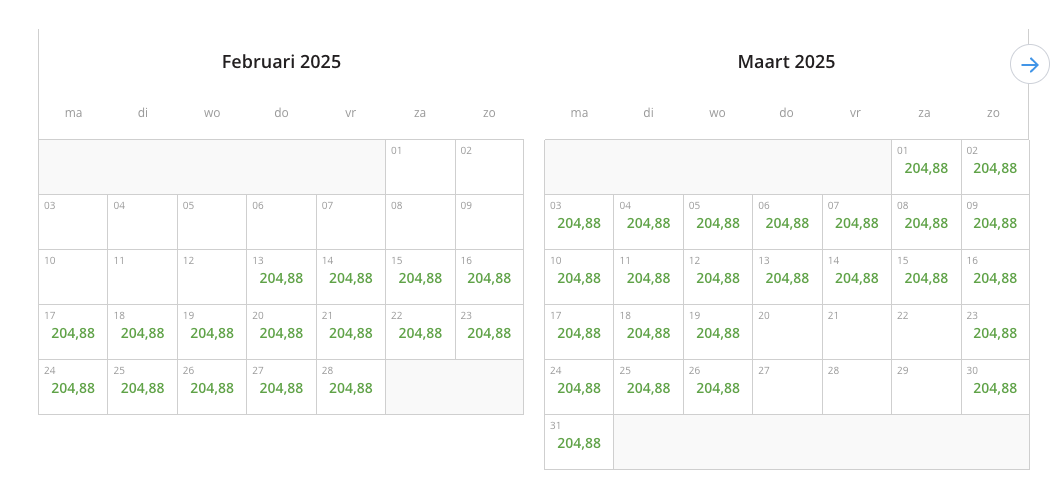Click the next month arrow icon

1030,65
